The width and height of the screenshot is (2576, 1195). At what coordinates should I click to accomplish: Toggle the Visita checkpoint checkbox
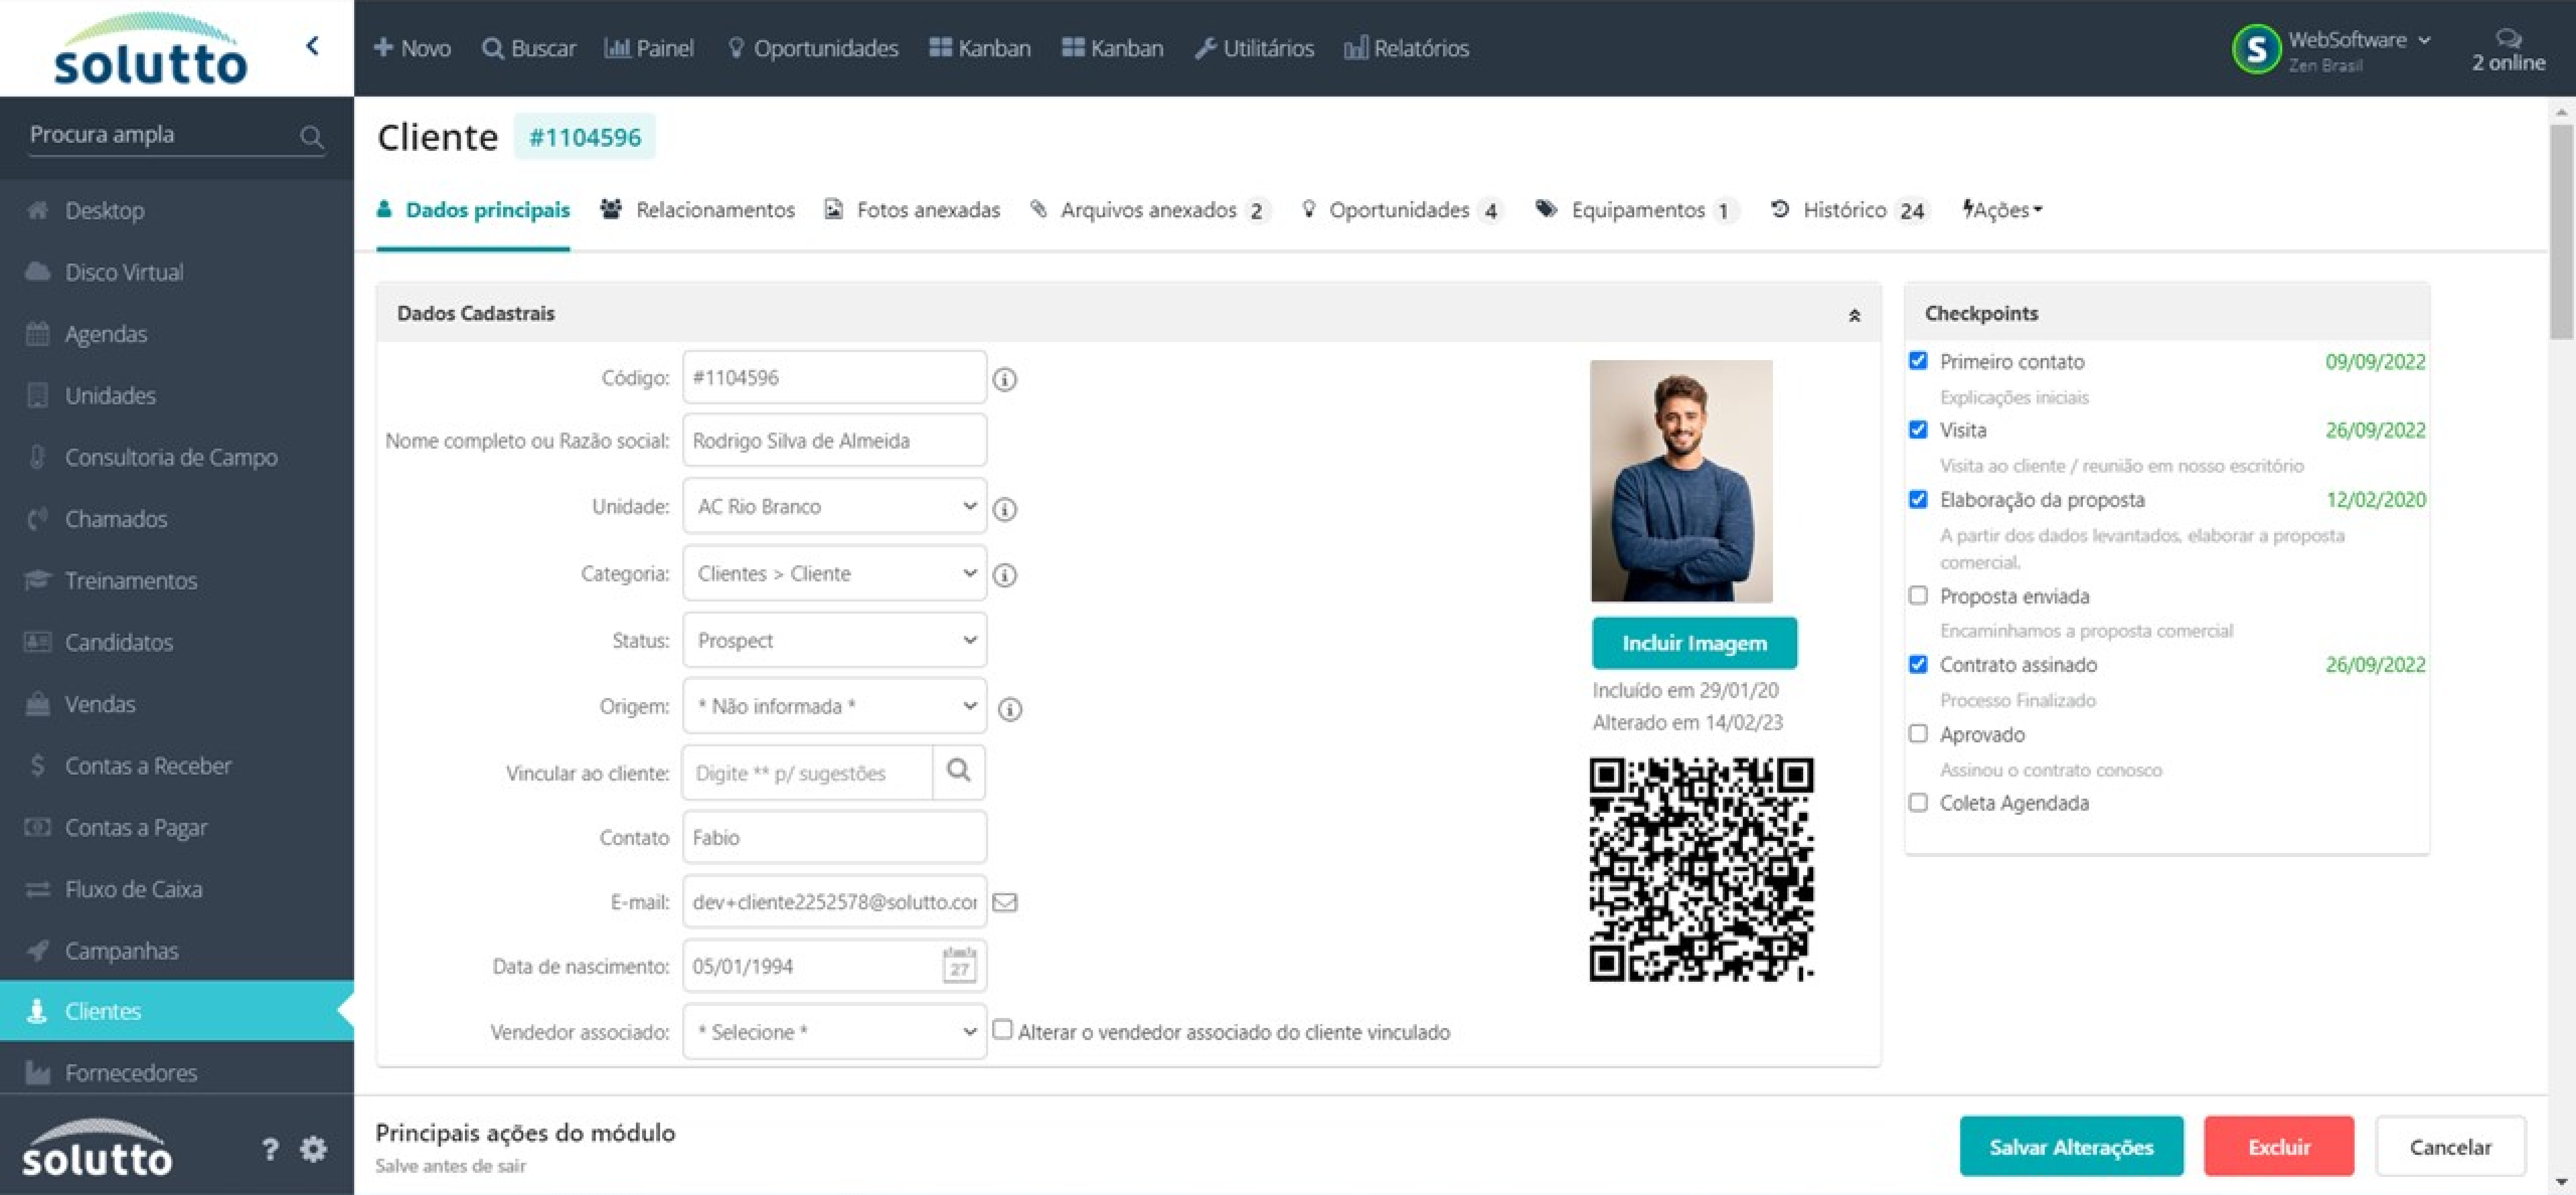[x=1917, y=430]
